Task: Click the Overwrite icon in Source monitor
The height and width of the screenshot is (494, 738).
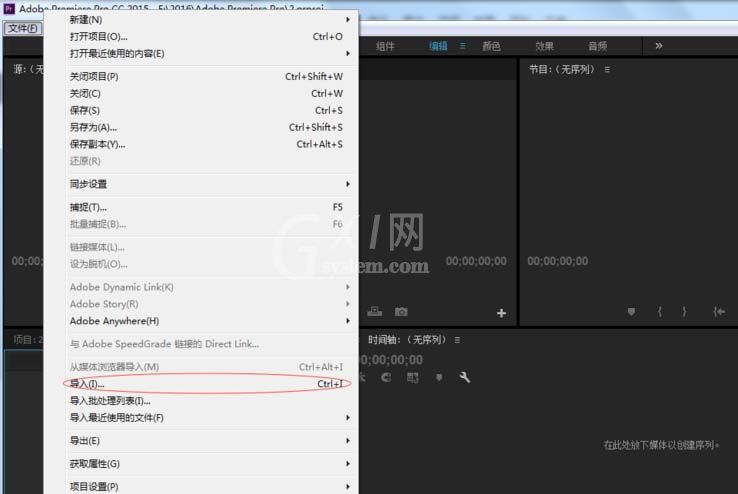Action: [375, 311]
